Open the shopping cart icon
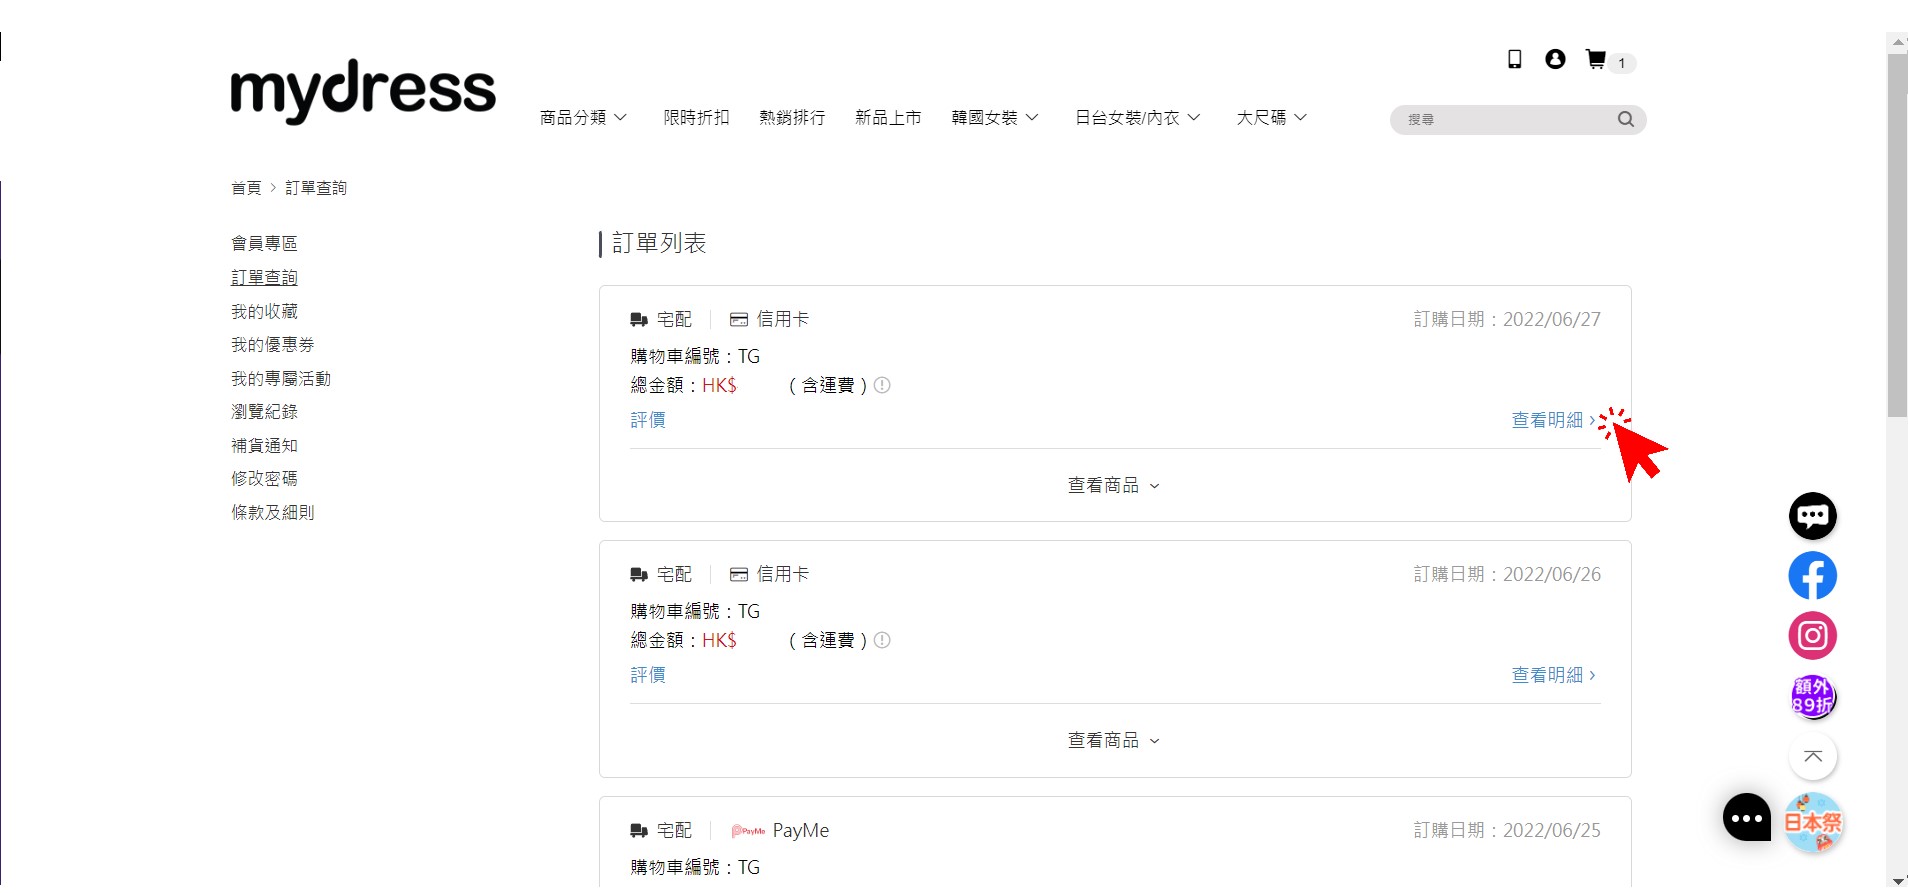 click(x=1596, y=59)
